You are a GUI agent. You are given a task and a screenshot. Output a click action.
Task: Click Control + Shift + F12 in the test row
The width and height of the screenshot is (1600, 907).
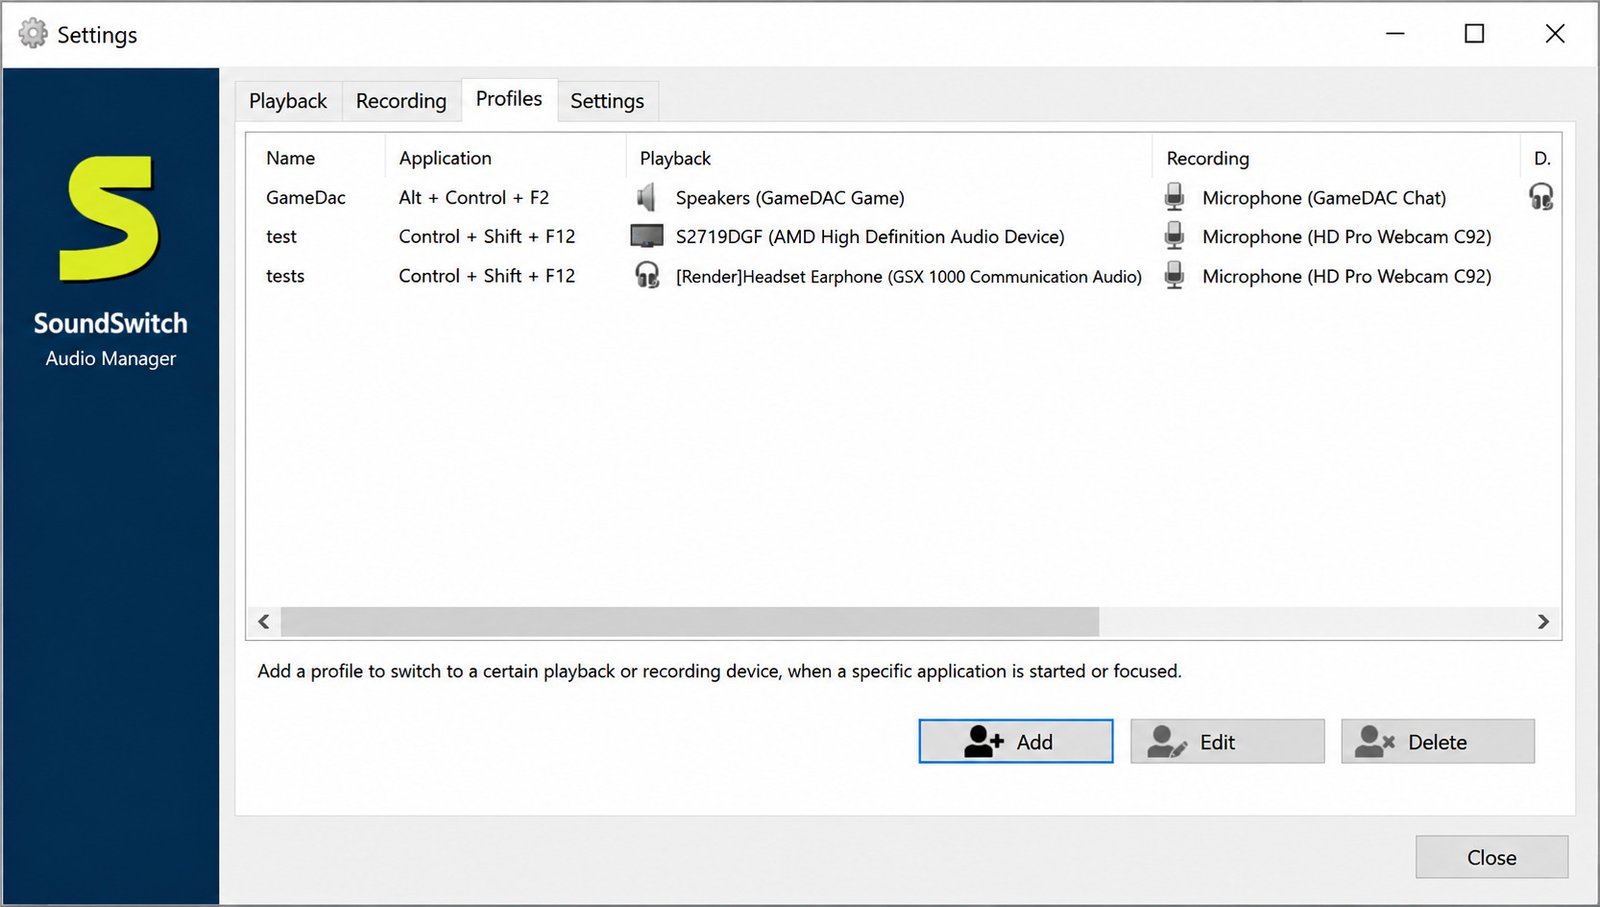(x=487, y=237)
